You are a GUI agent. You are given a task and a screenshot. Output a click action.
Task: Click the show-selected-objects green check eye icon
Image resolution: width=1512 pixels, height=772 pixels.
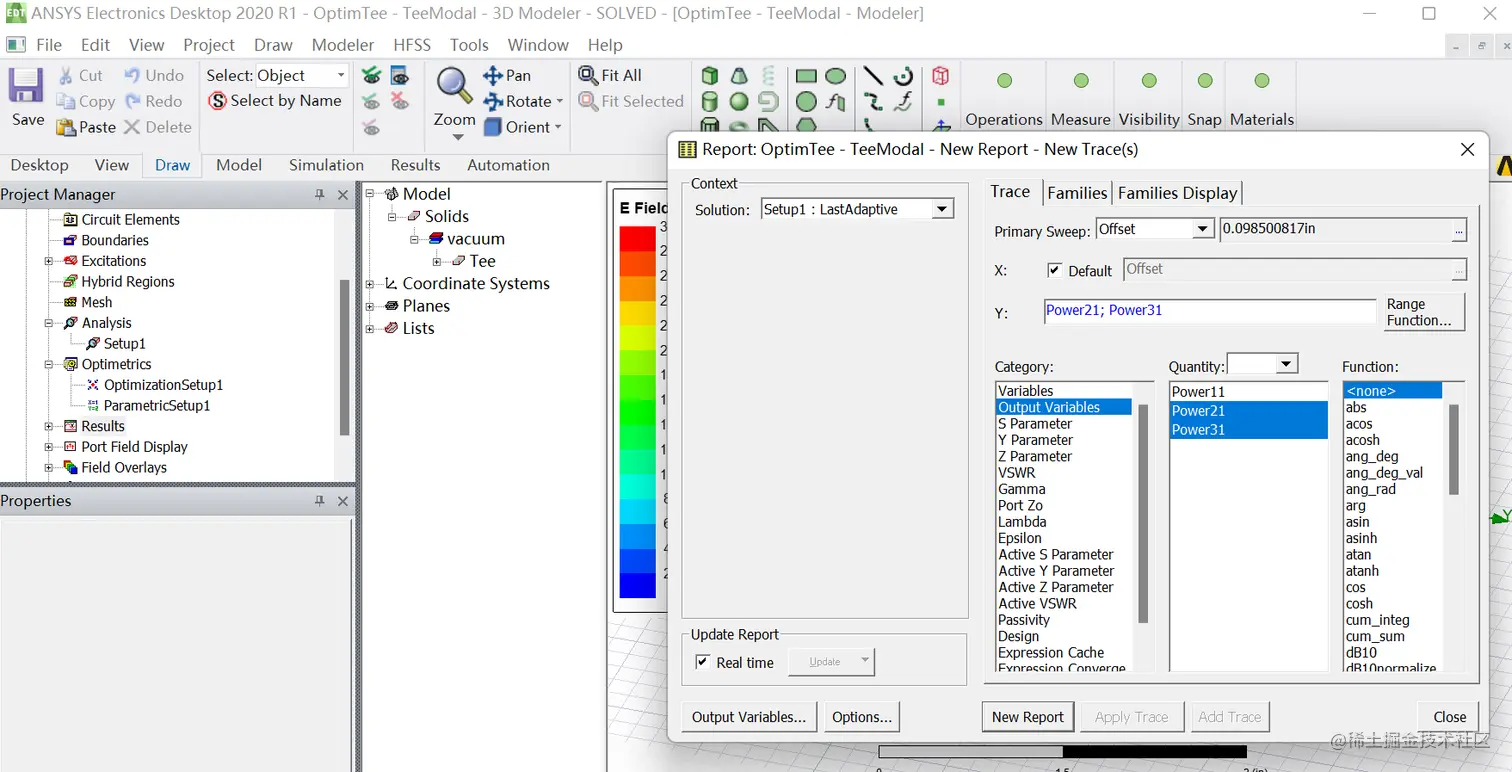tap(371, 75)
